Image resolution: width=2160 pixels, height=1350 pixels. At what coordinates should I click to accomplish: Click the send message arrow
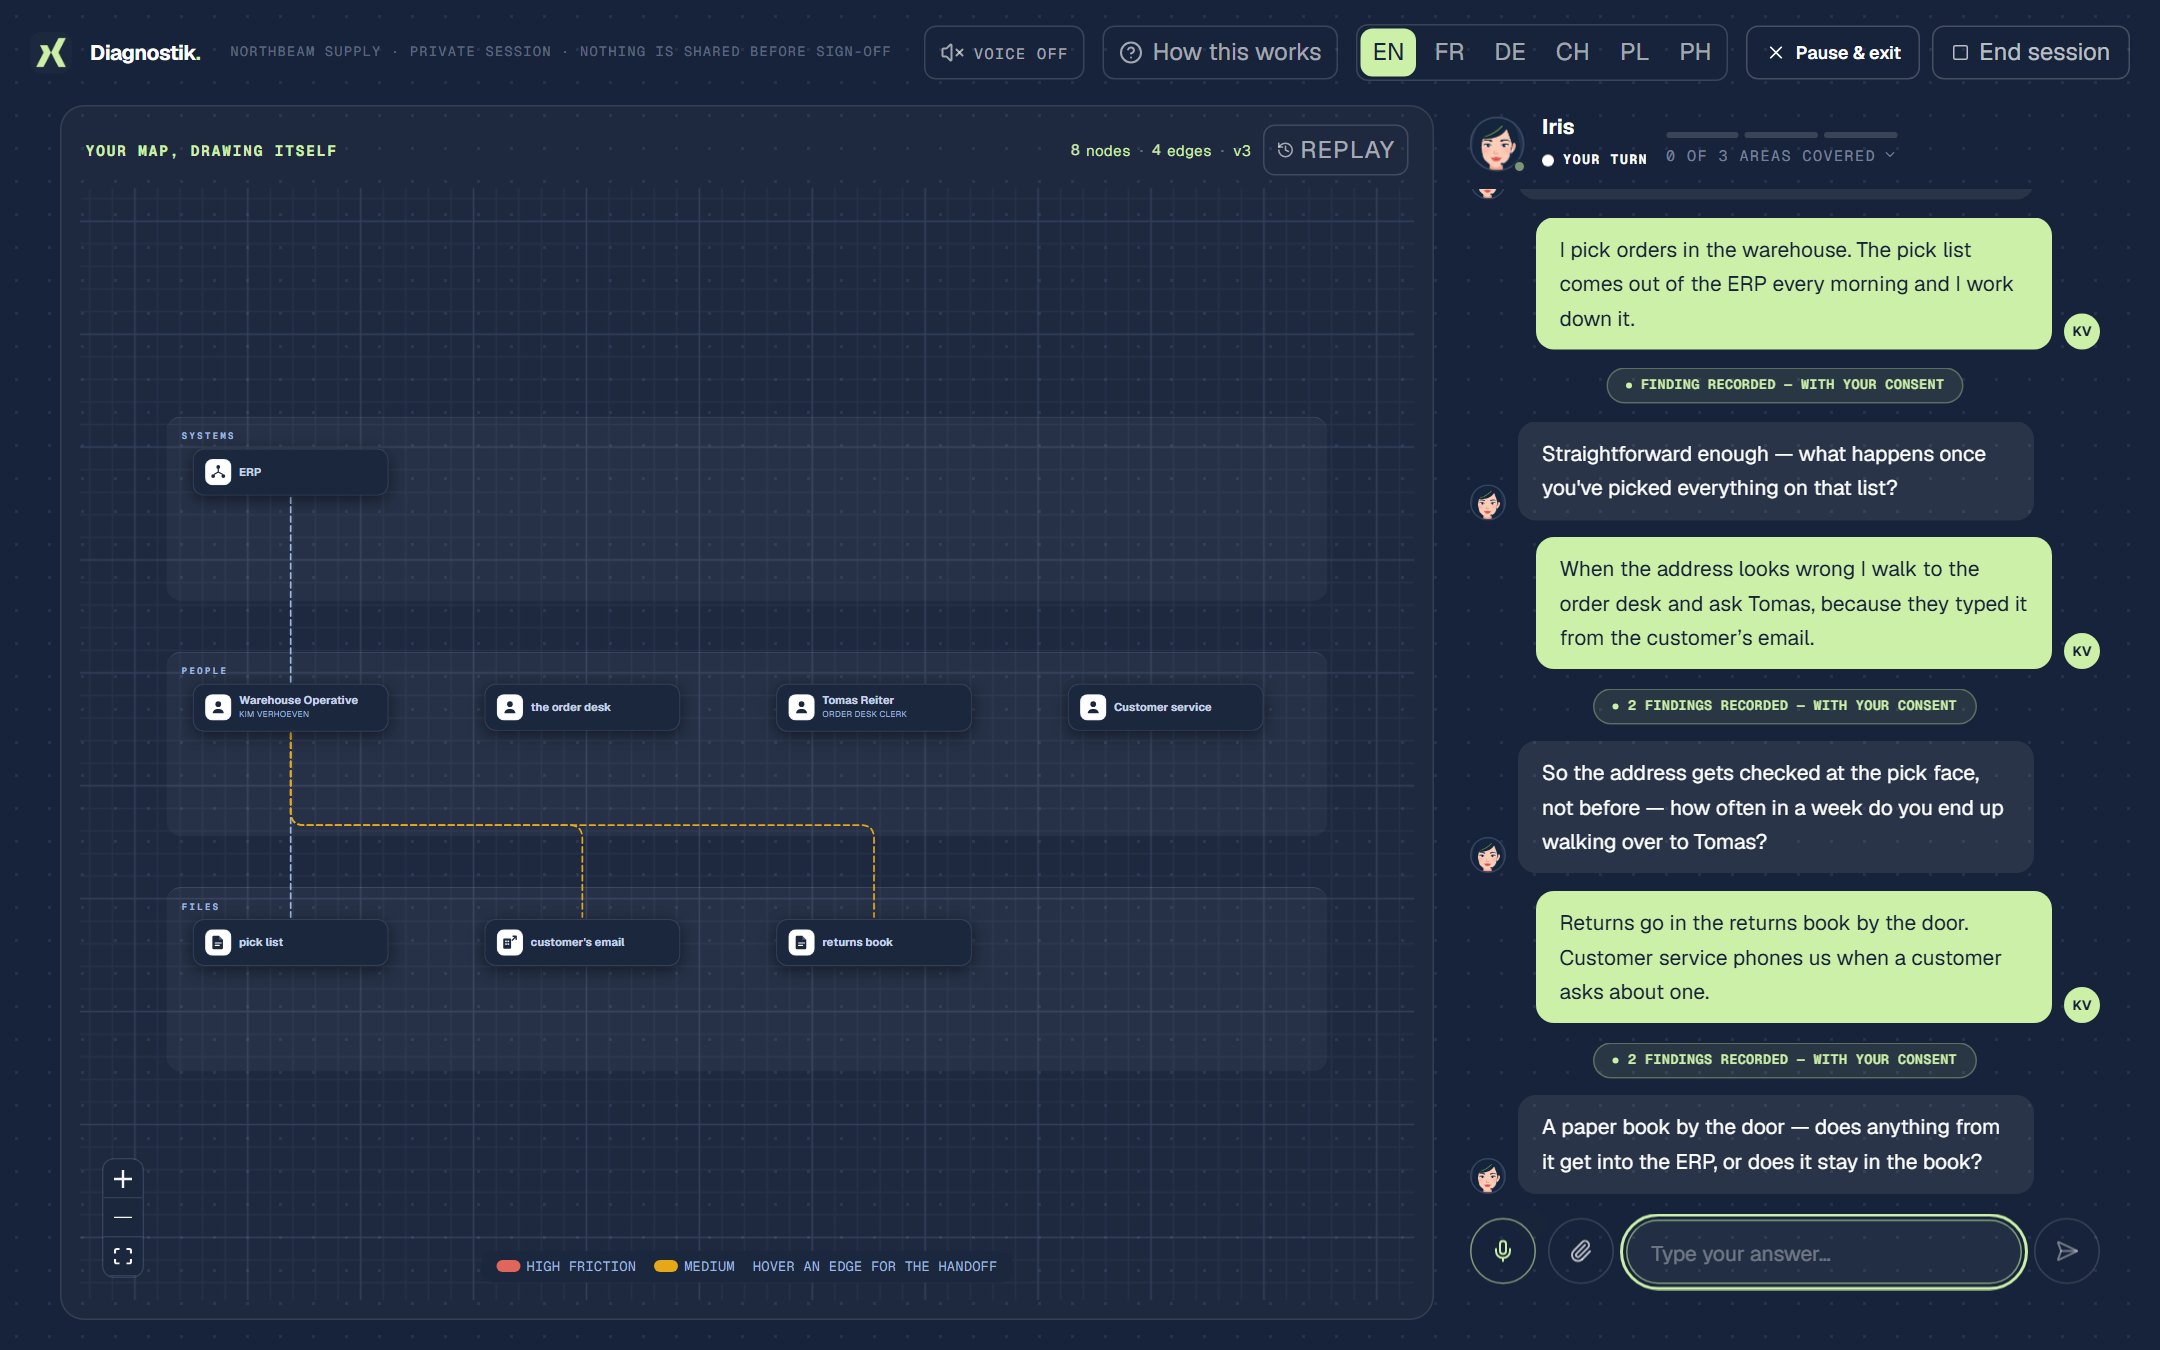[2067, 1251]
